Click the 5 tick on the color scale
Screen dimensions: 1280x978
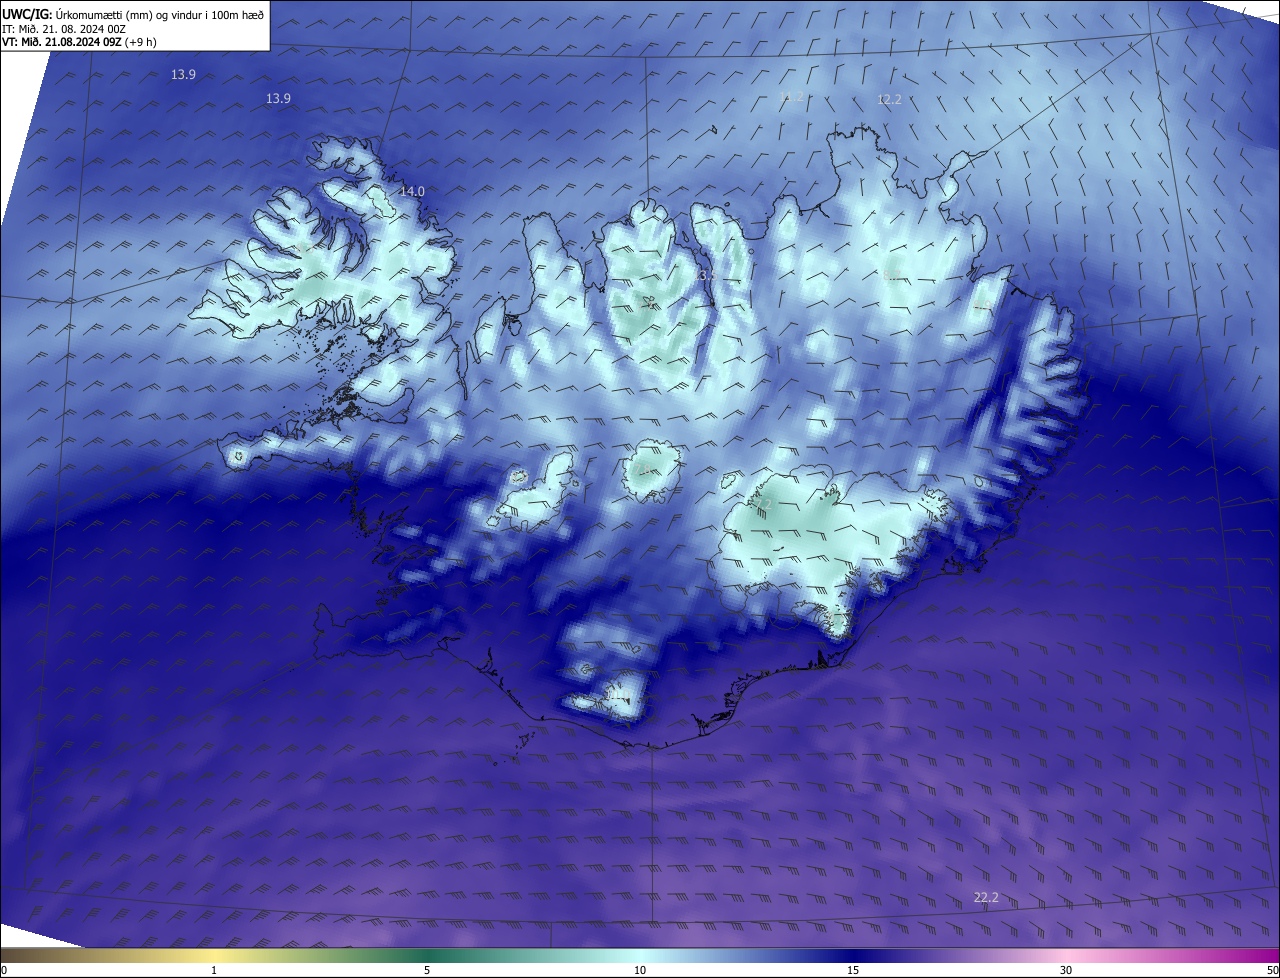427,970
